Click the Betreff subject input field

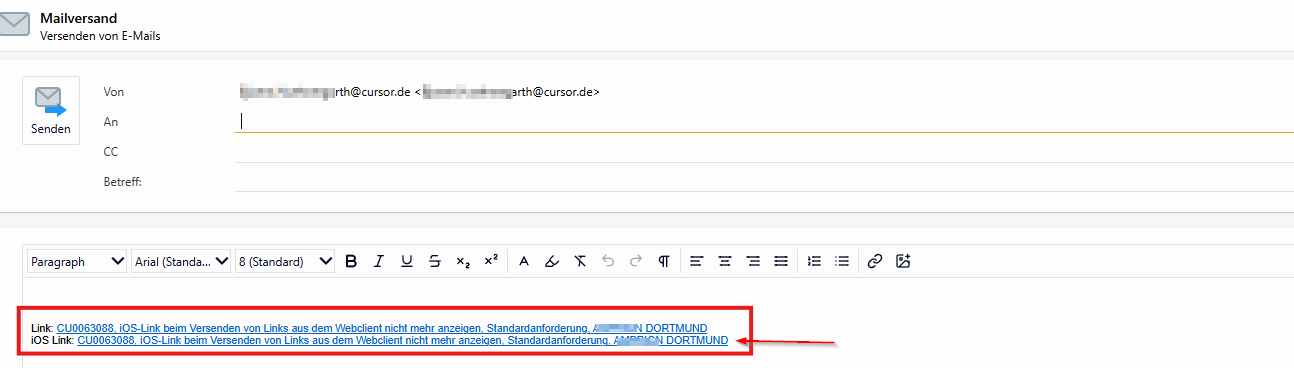point(764,182)
